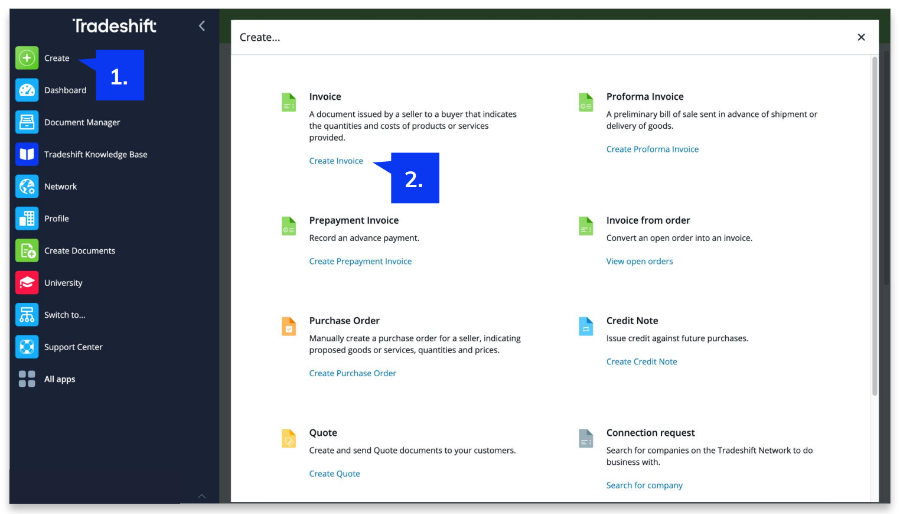Expand sidebar list with bottom chevron
This screenshot has height=514, width=900.
[x=201, y=496]
